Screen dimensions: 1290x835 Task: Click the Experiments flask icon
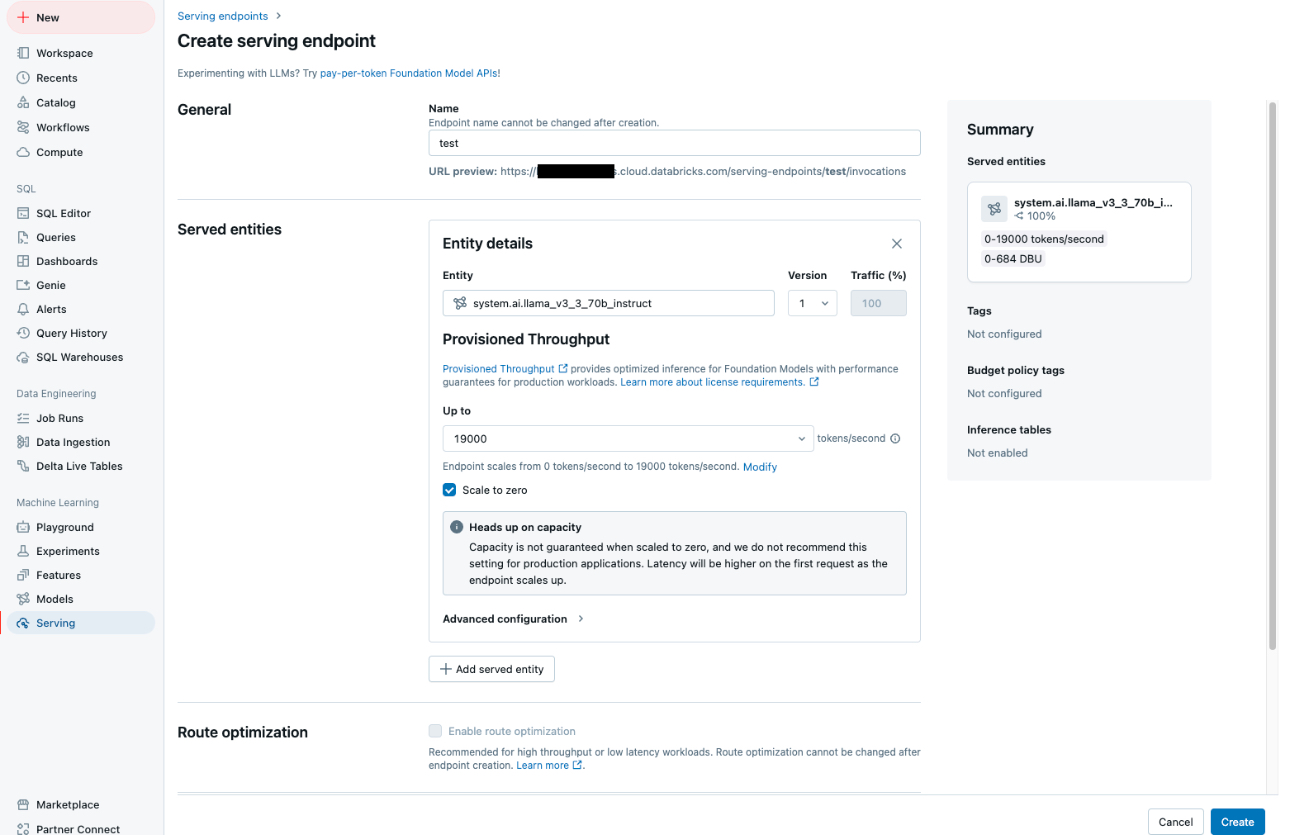pos(23,551)
